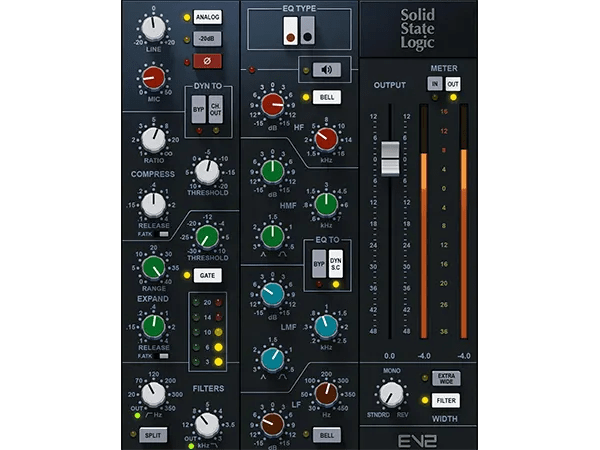
Task: Select the brown EQ TYPE switch
Action: click(x=290, y=31)
